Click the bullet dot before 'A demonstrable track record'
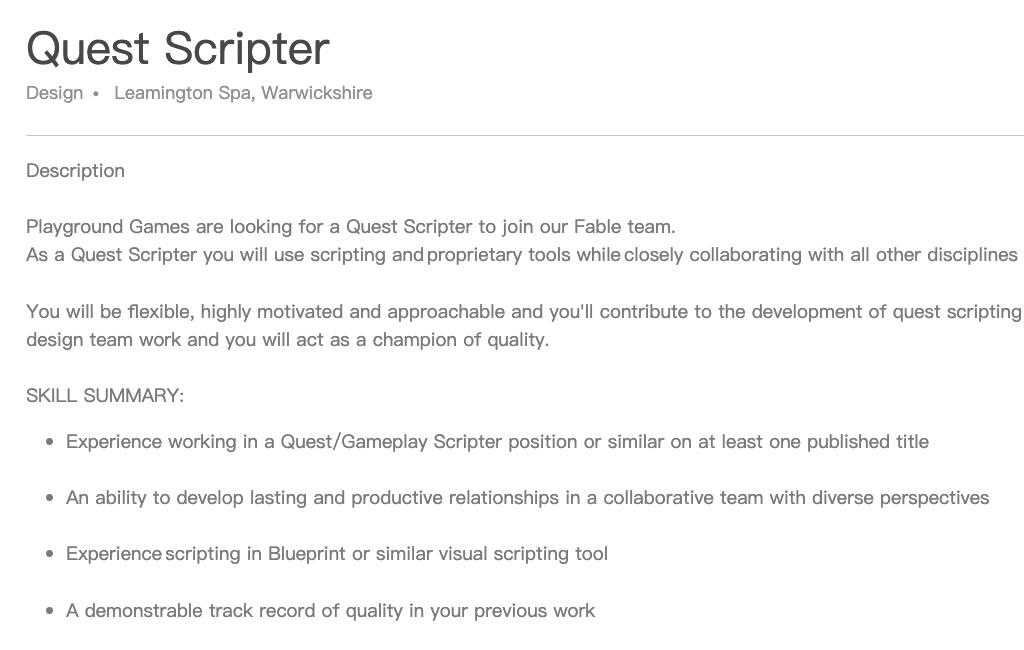The height and width of the screenshot is (650, 1024). (50, 610)
